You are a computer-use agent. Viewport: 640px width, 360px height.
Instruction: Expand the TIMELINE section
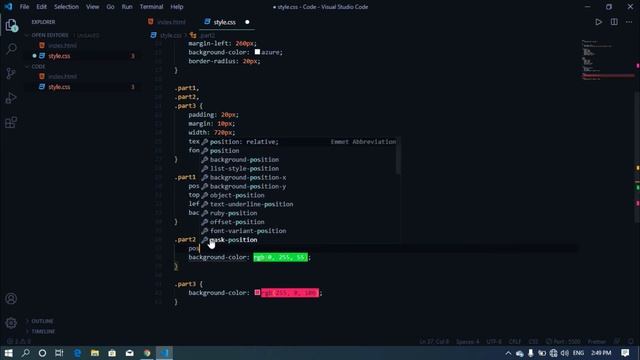[43, 331]
